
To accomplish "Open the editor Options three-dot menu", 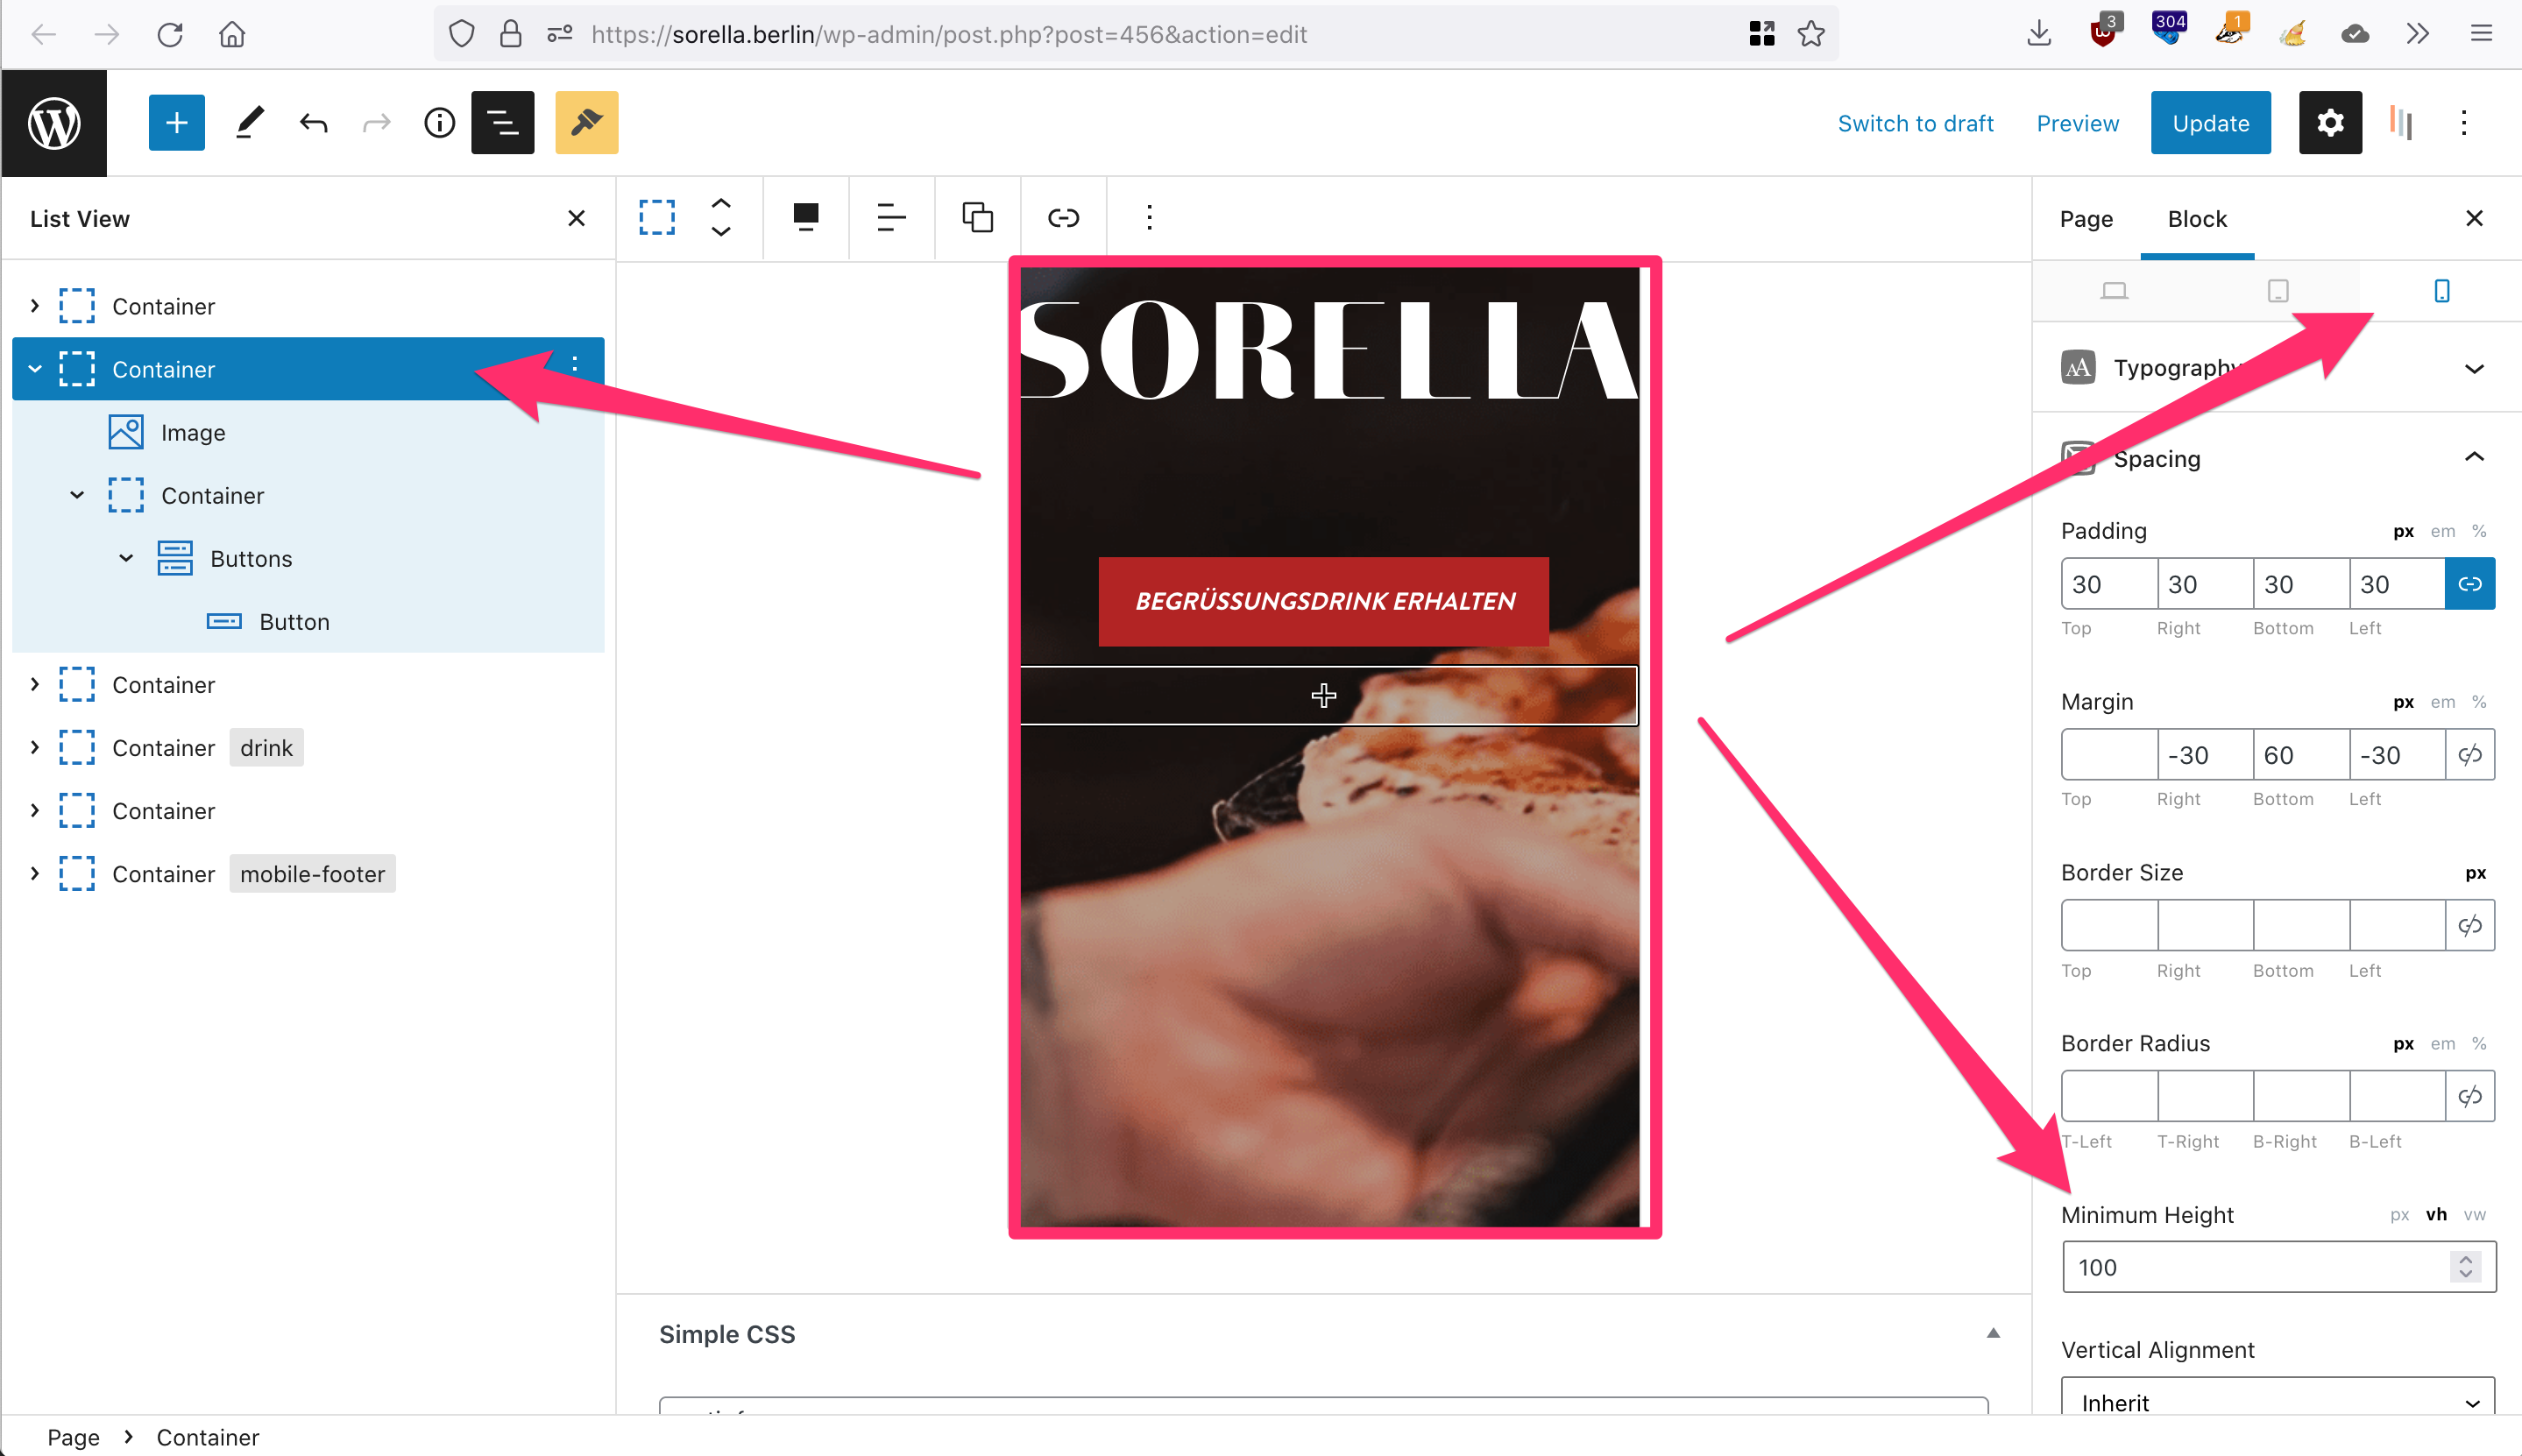I will [x=2464, y=123].
